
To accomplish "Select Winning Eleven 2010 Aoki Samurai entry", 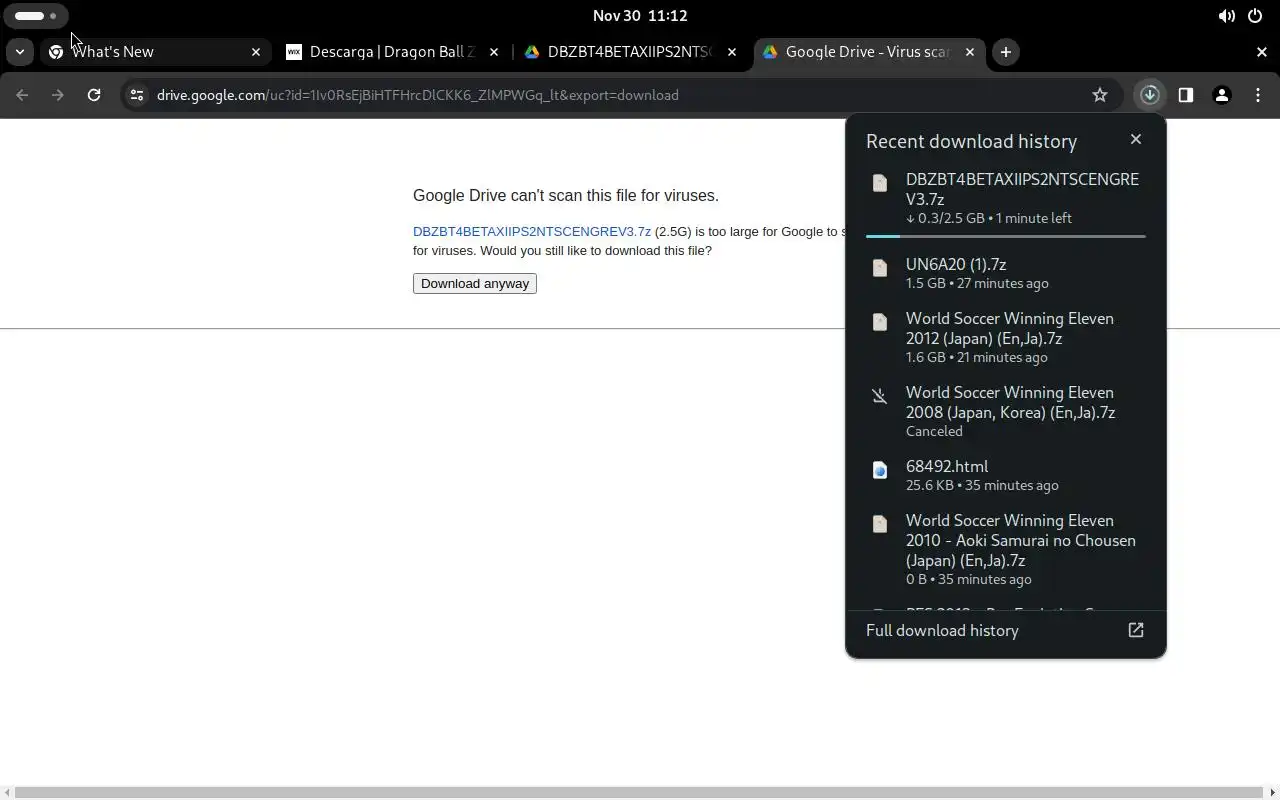I will point(1006,549).
